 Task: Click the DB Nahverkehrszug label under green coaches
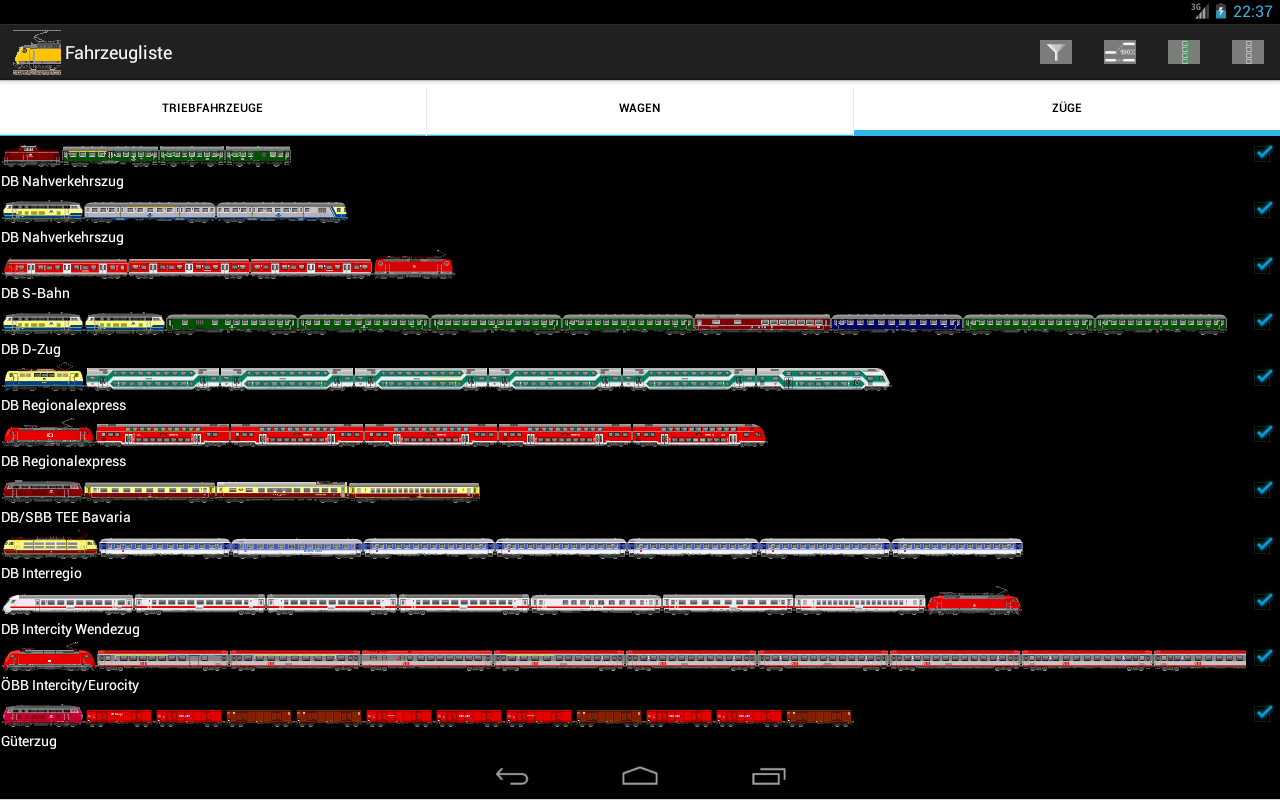[62, 182]
